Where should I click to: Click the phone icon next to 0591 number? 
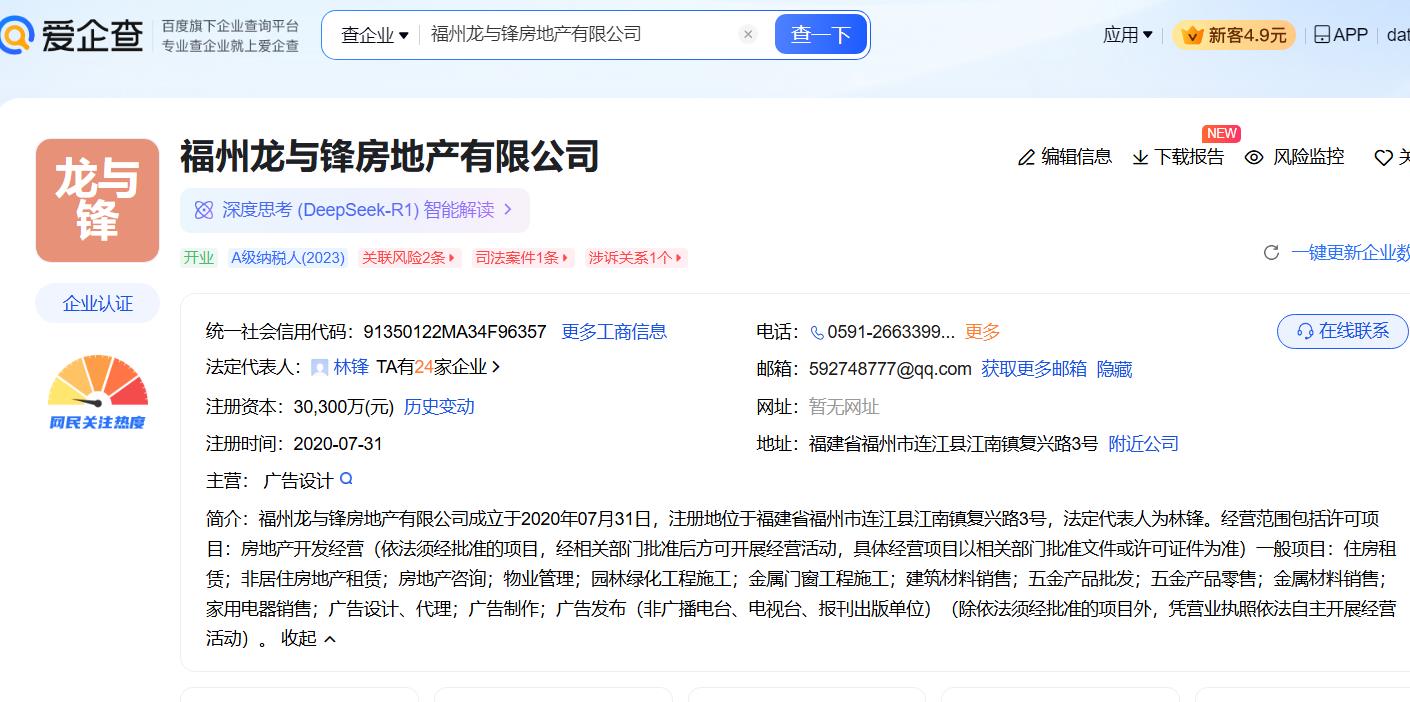tap(817, 332)
